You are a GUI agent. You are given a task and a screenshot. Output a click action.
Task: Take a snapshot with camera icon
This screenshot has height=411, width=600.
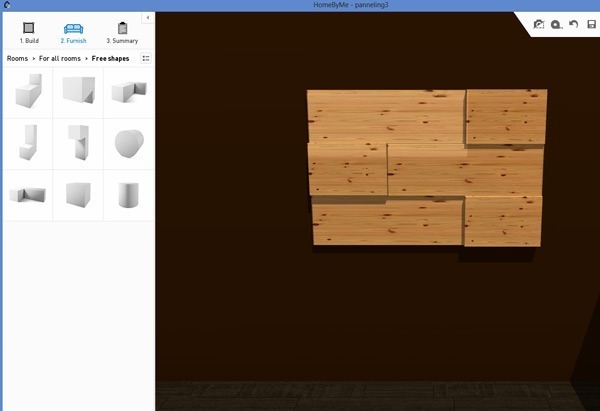[x=538, y=24]
